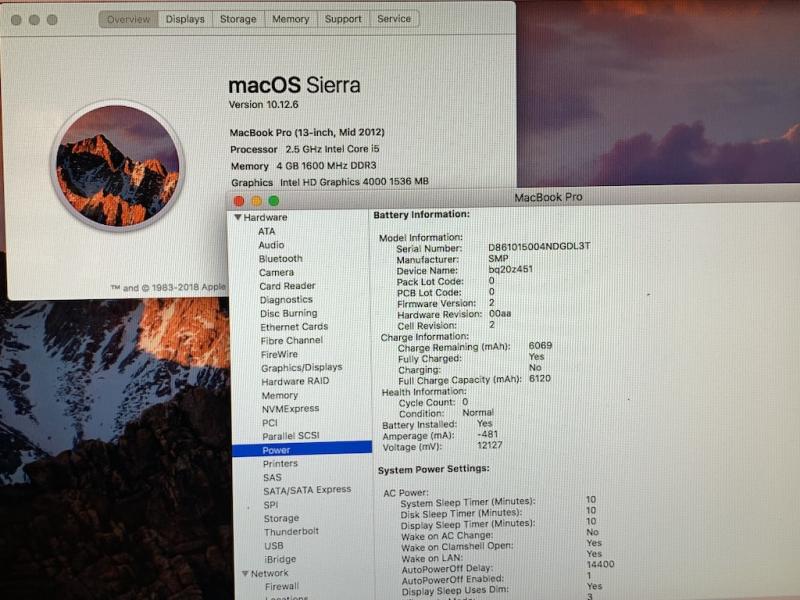
Task: Open the Storage tab
Action: click(238, 19)
